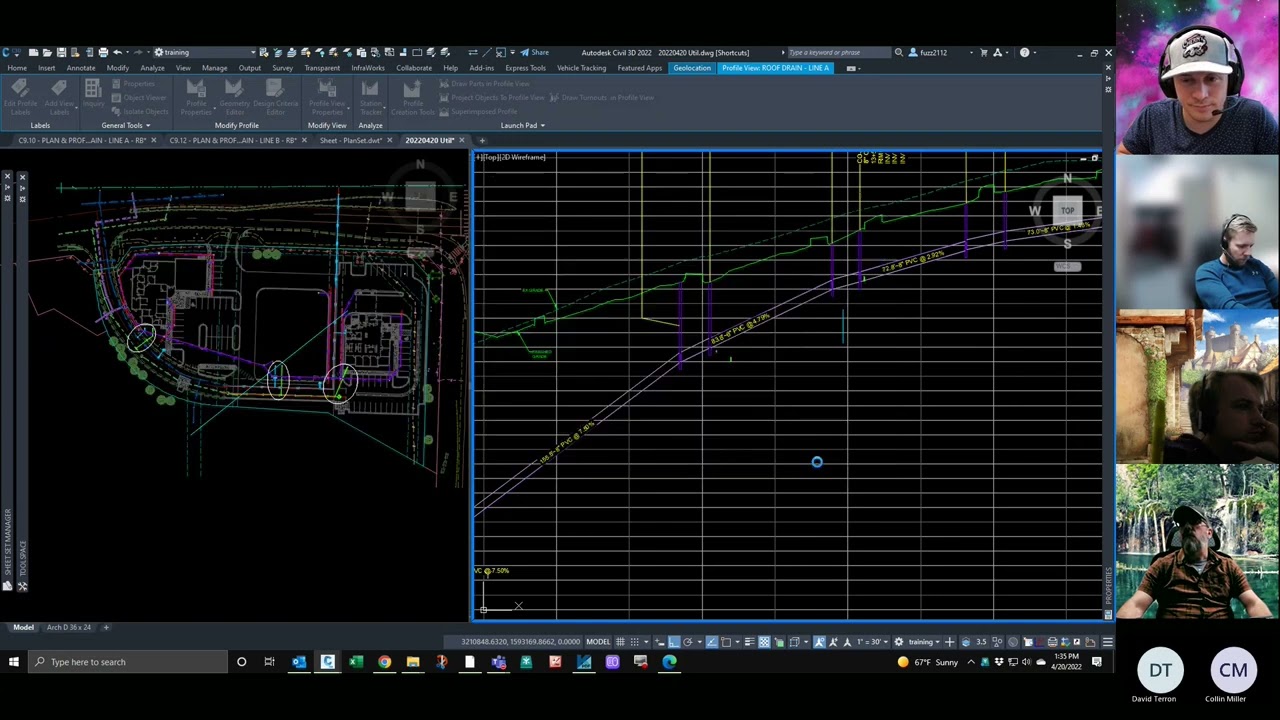1280x720 pixels.
Task: Open status bar customization menu icon
Action: [x=1107, y=642]
